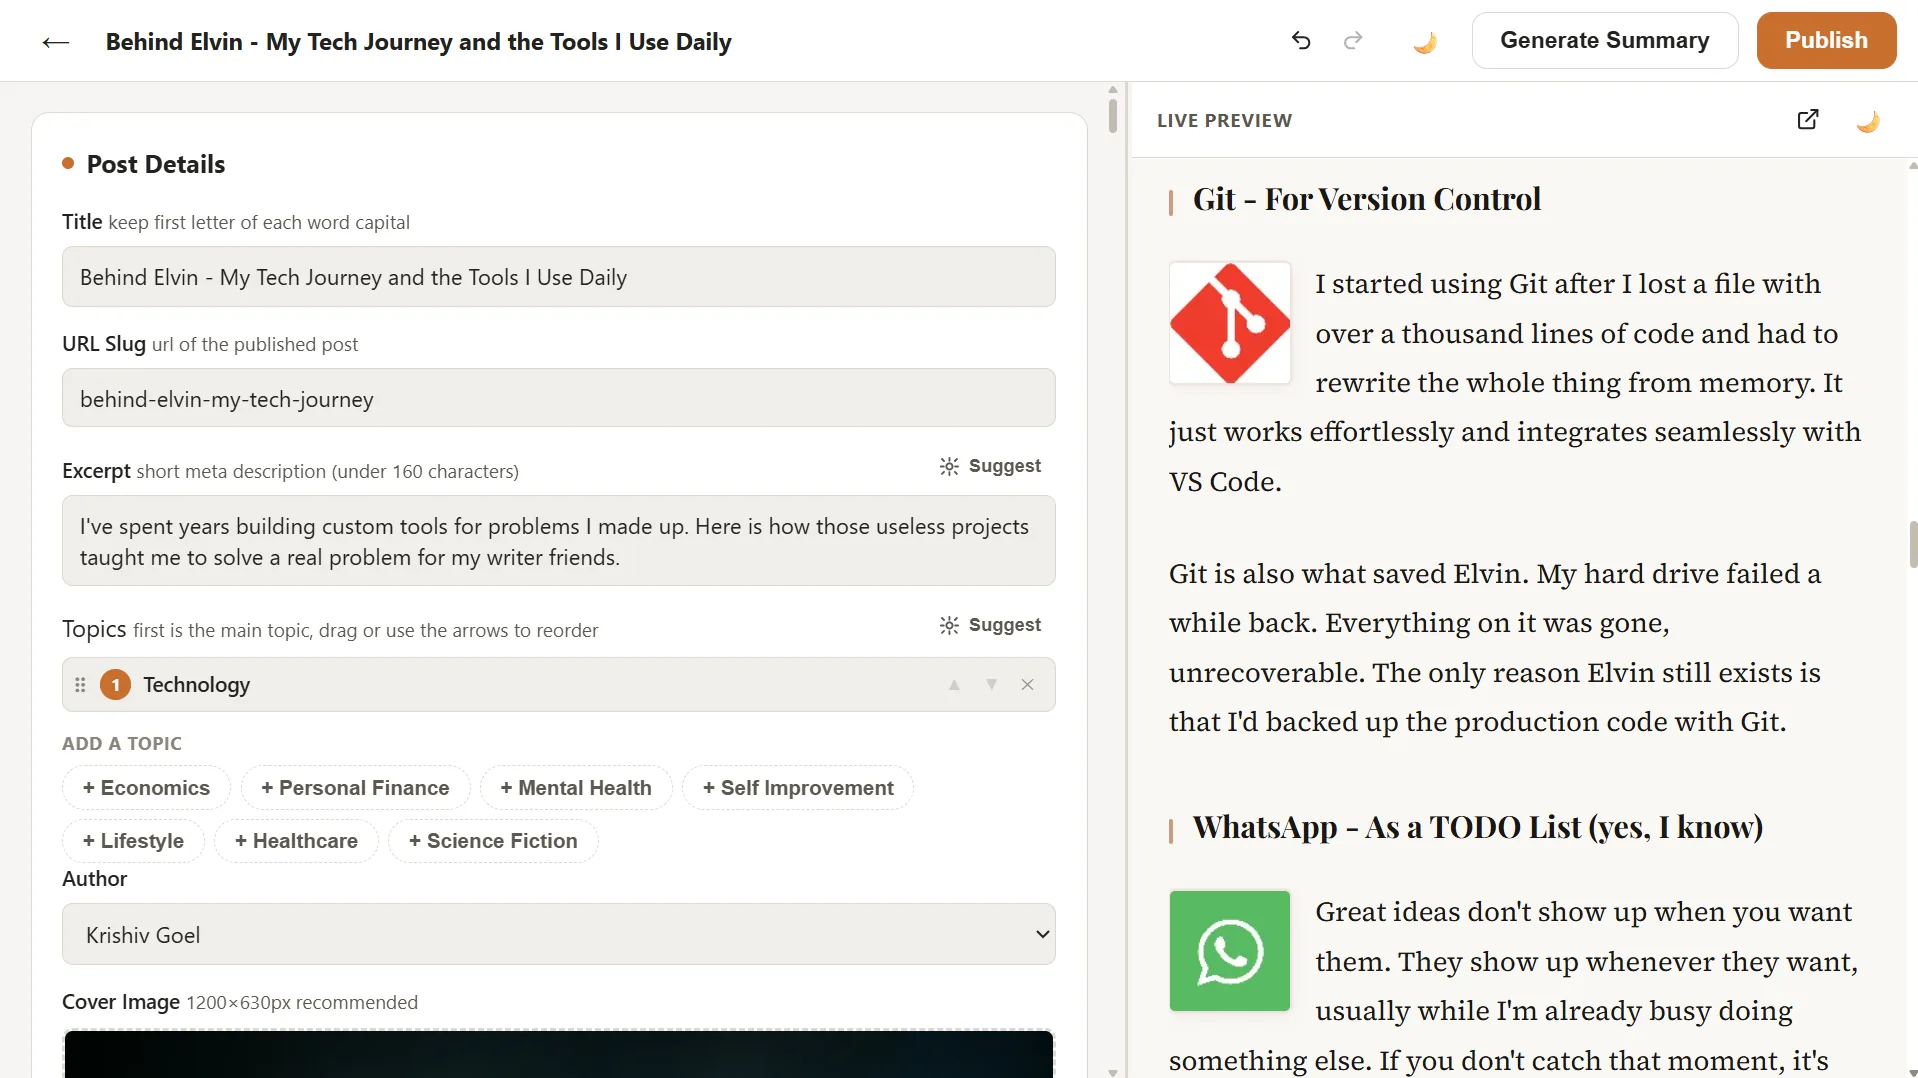Add the Lifestyle topic
This screenshot has height=1078, width=1918.
click(133, 841)
